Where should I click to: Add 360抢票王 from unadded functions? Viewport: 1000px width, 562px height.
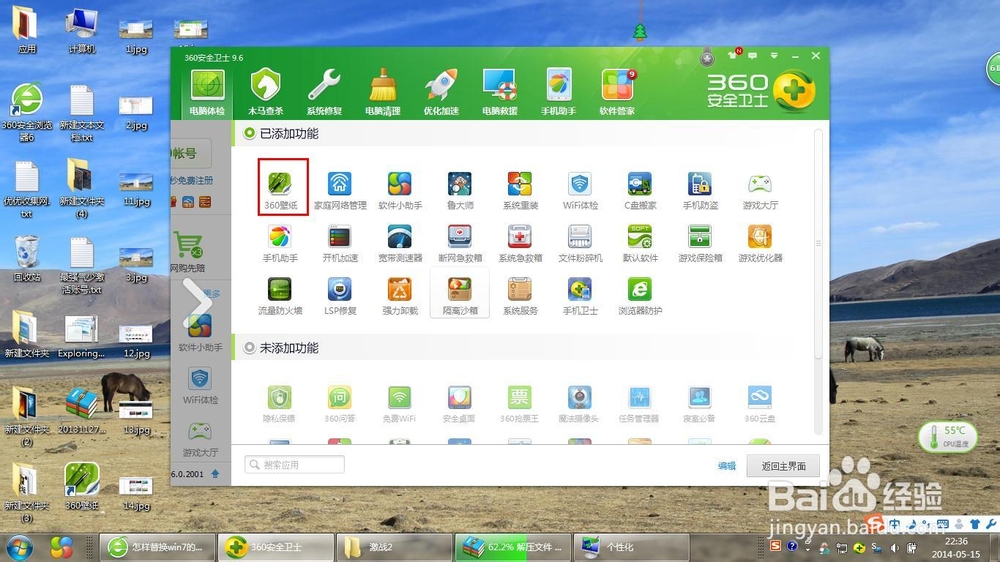[x=519, y=404]
